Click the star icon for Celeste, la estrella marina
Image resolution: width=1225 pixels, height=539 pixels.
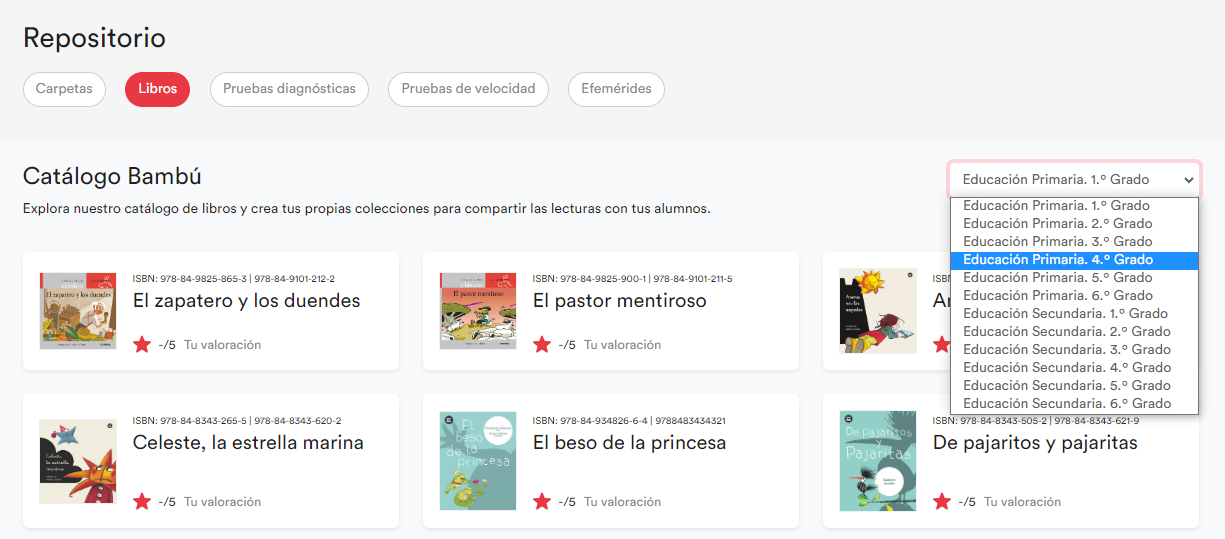coord(142,502)
